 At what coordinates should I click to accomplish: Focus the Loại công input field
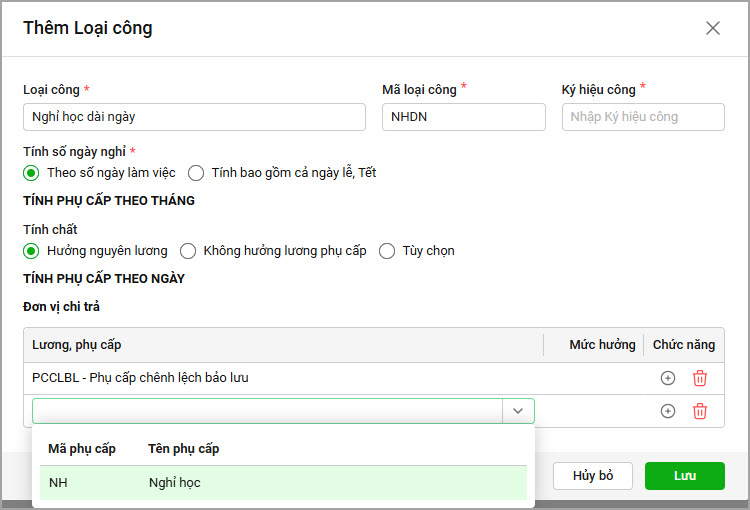coord(194,117)
